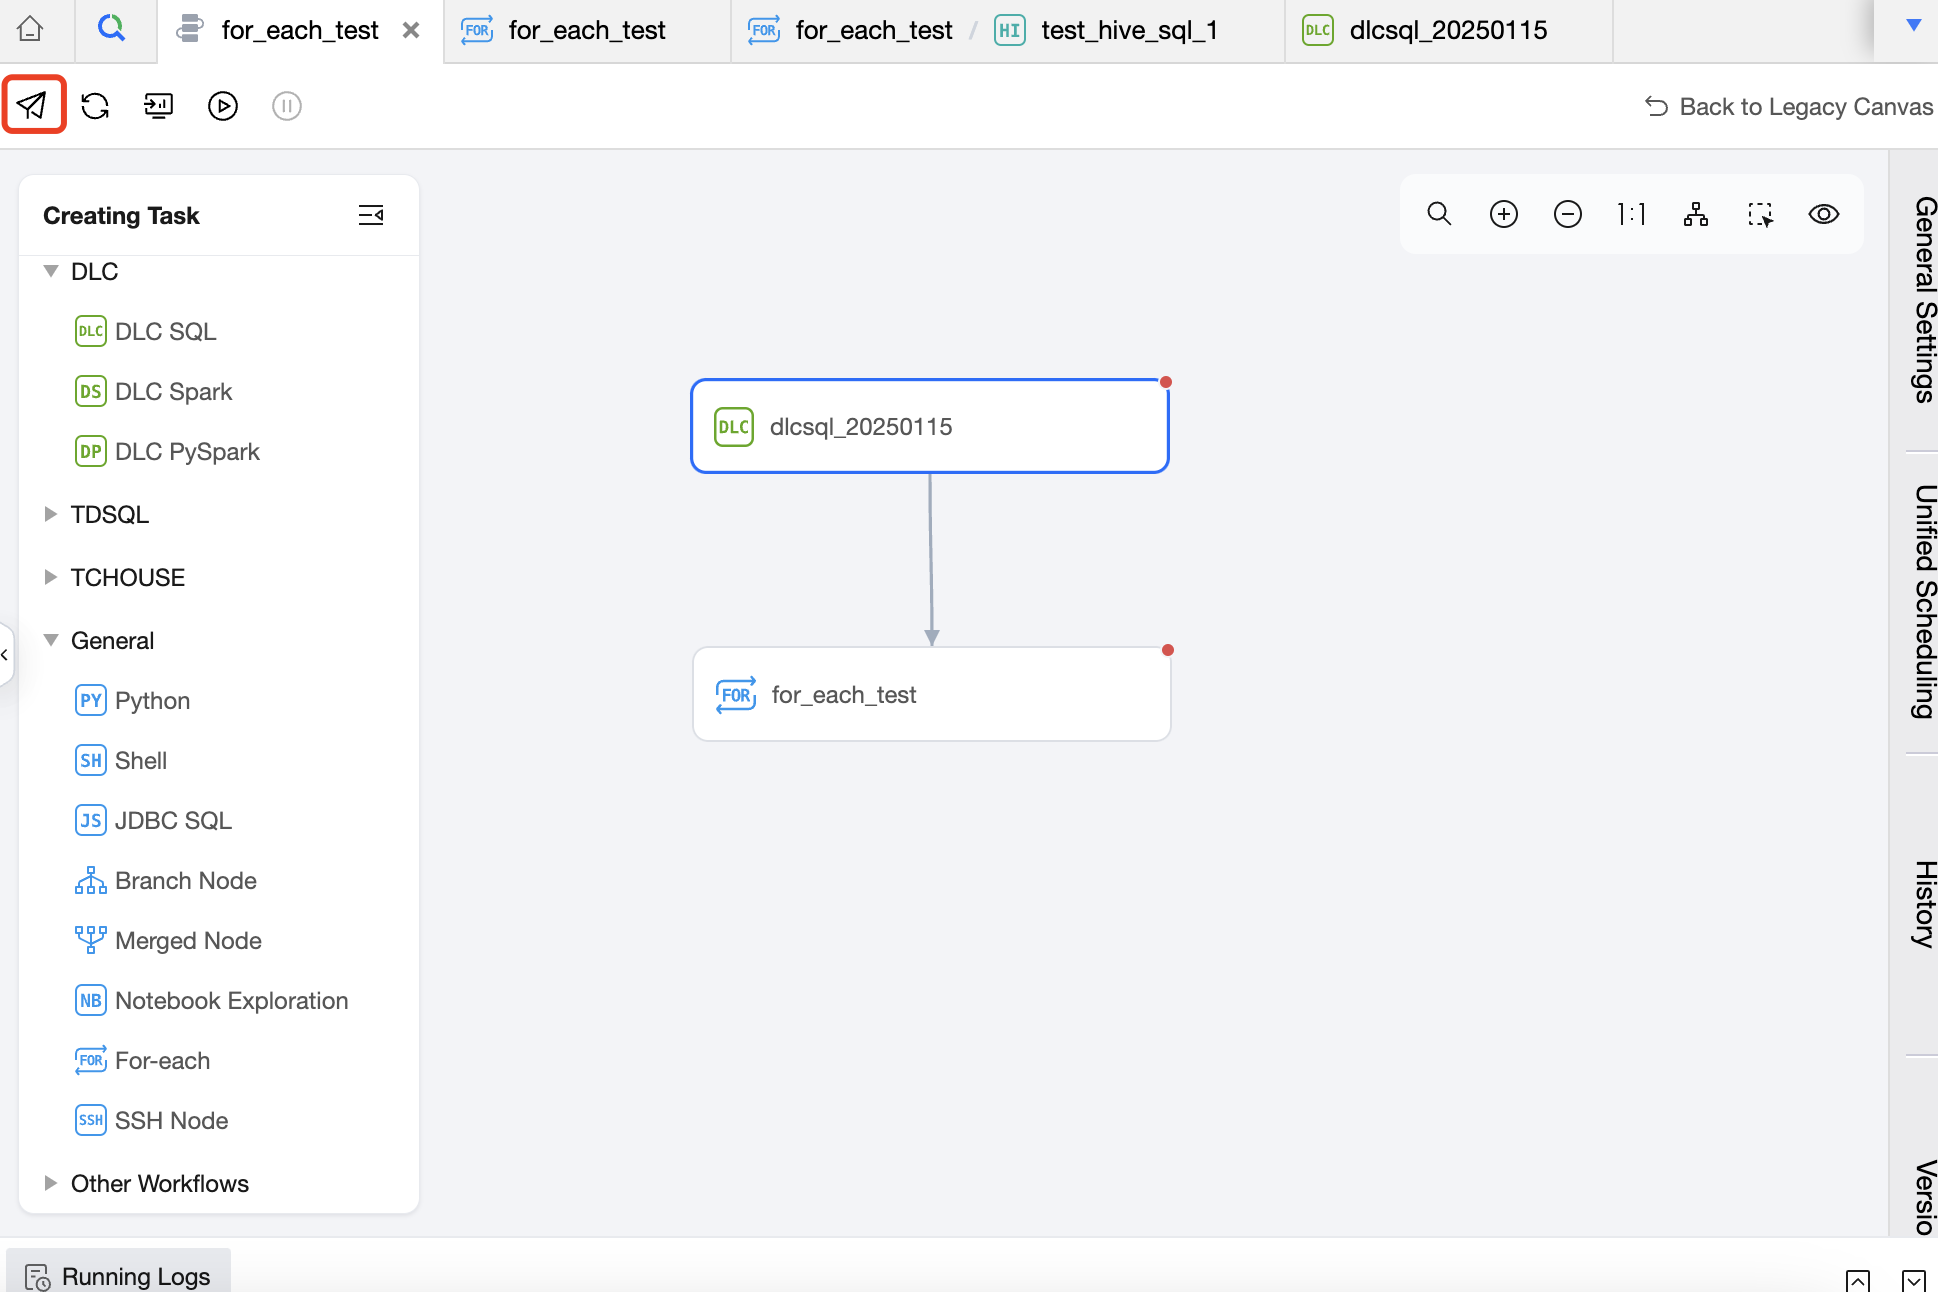Switch to dlcsql_20250115 tab
The image size is (1938, 1292).
click(x=1447, y=31)
